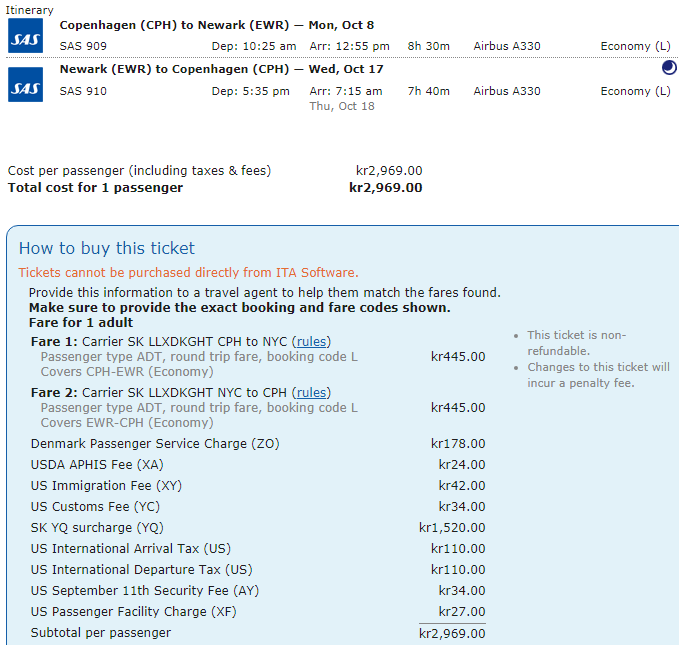Click the SAS logo beside flight SAS 909
The width and height of the screenshot is (679, 645).
[x=26, y=37]
